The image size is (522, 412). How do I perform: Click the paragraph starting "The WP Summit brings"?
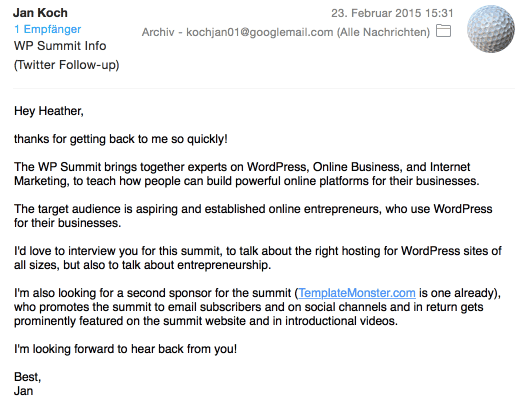247,174
